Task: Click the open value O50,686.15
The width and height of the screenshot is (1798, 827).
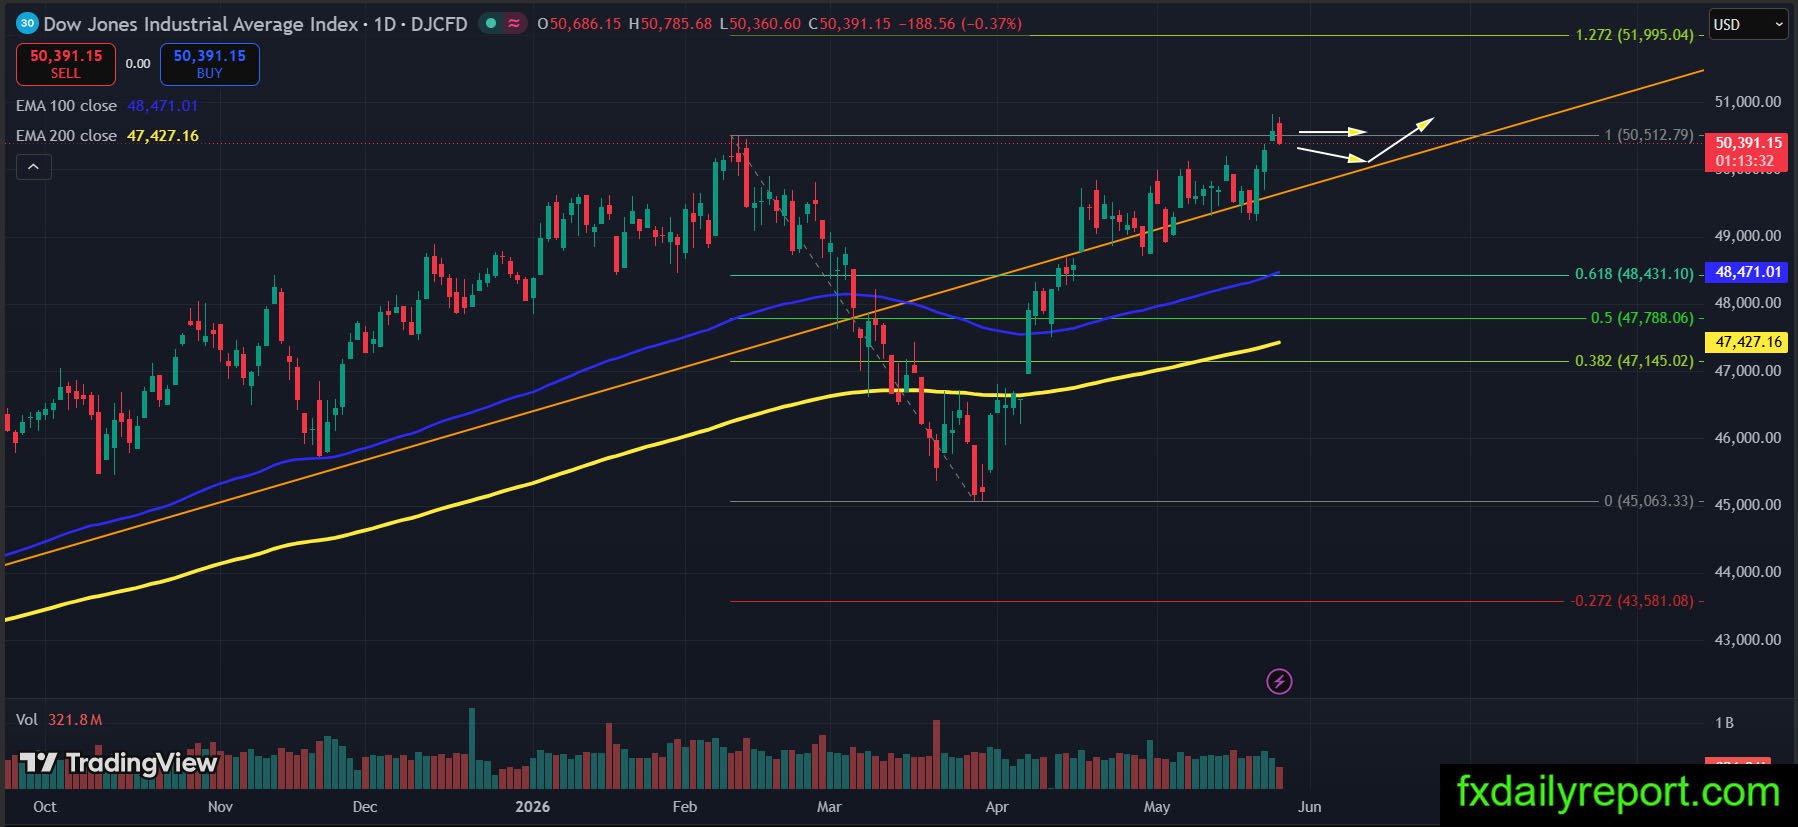Action: [579, 24]
